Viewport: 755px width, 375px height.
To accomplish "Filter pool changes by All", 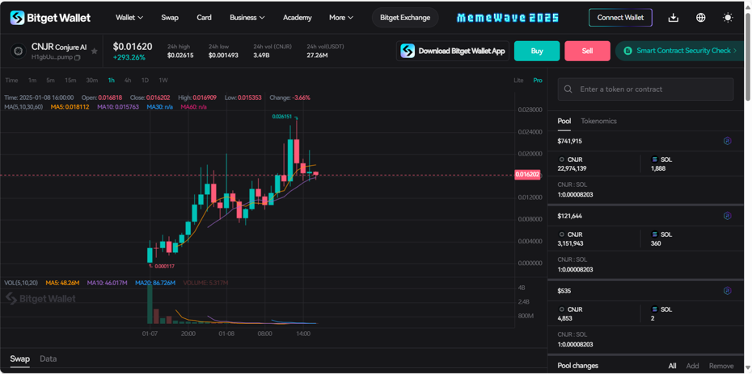I will pos(672,366).
